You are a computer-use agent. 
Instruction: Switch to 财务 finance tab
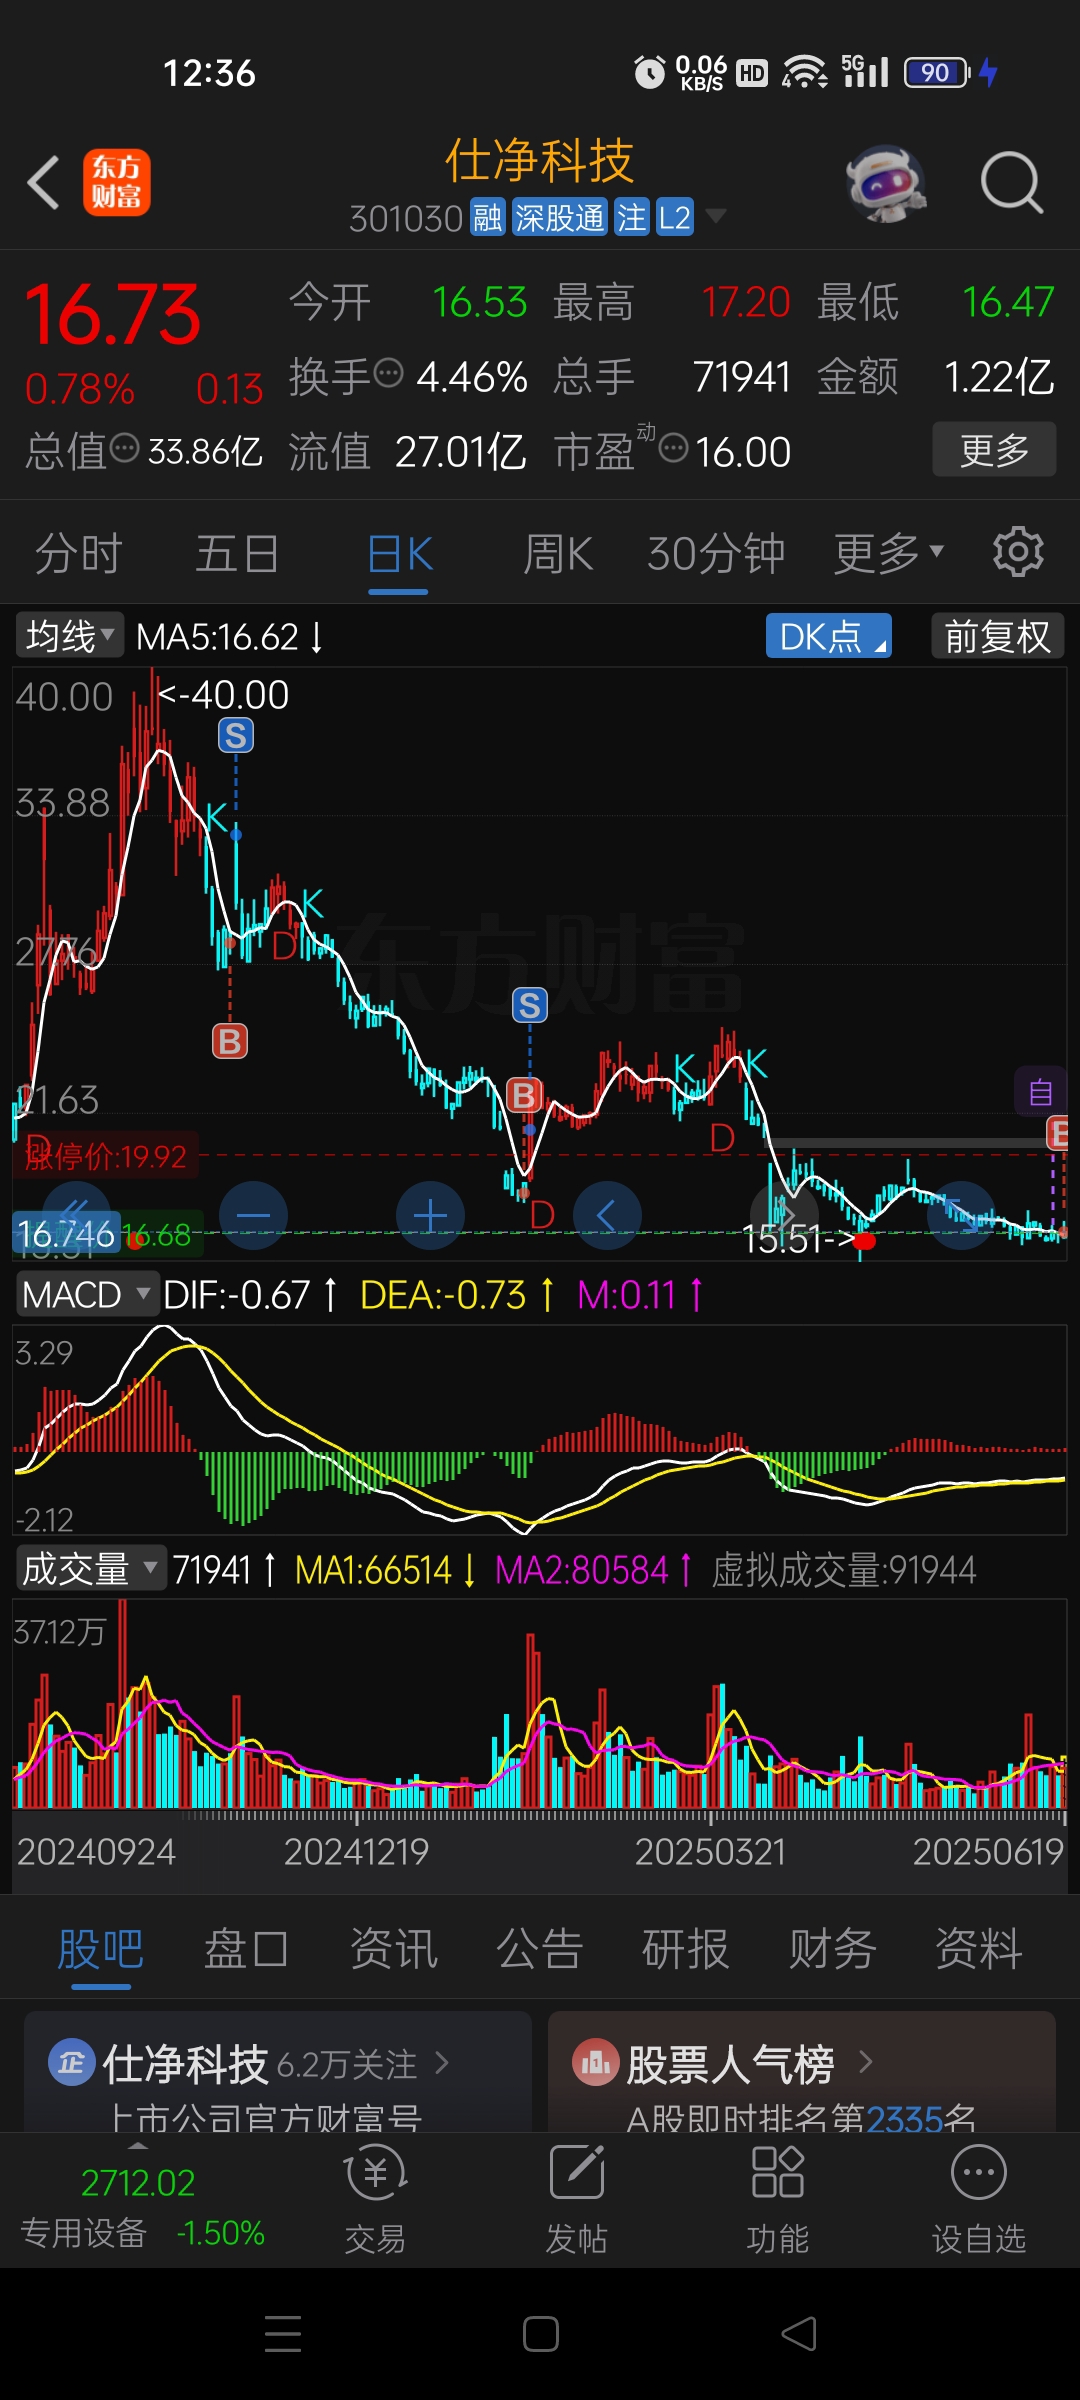pyautogui.click(x=832, y=1948)
